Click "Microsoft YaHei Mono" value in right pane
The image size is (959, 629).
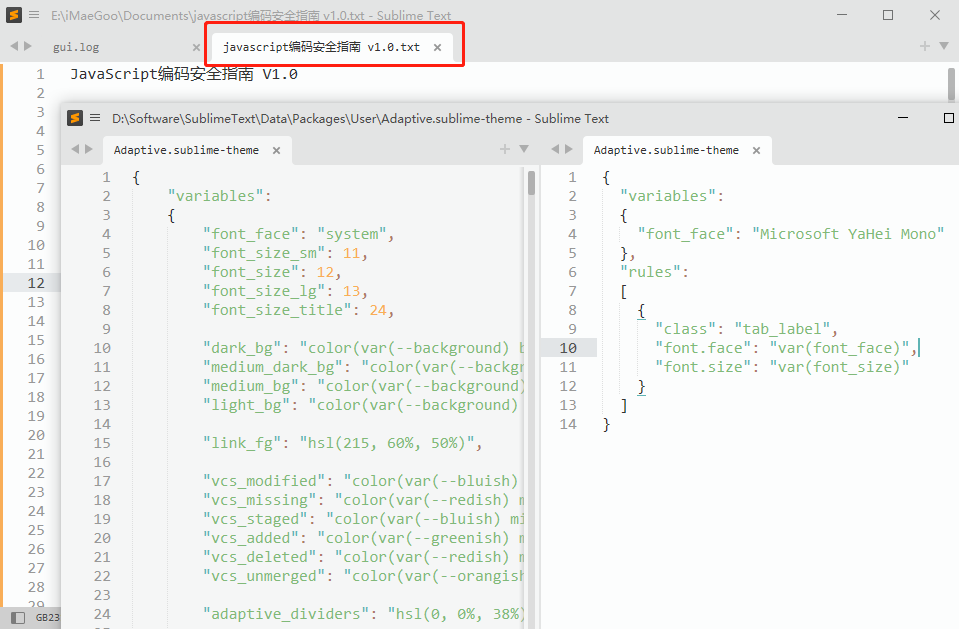pos(848,234)
